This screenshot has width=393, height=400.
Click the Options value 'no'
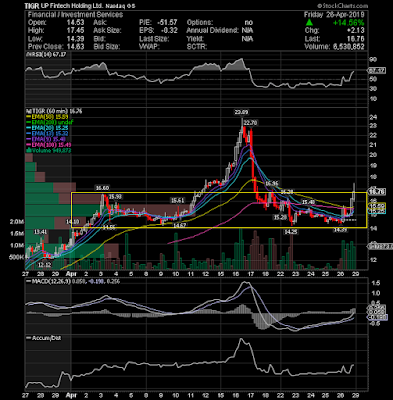[x=249, y=23]
